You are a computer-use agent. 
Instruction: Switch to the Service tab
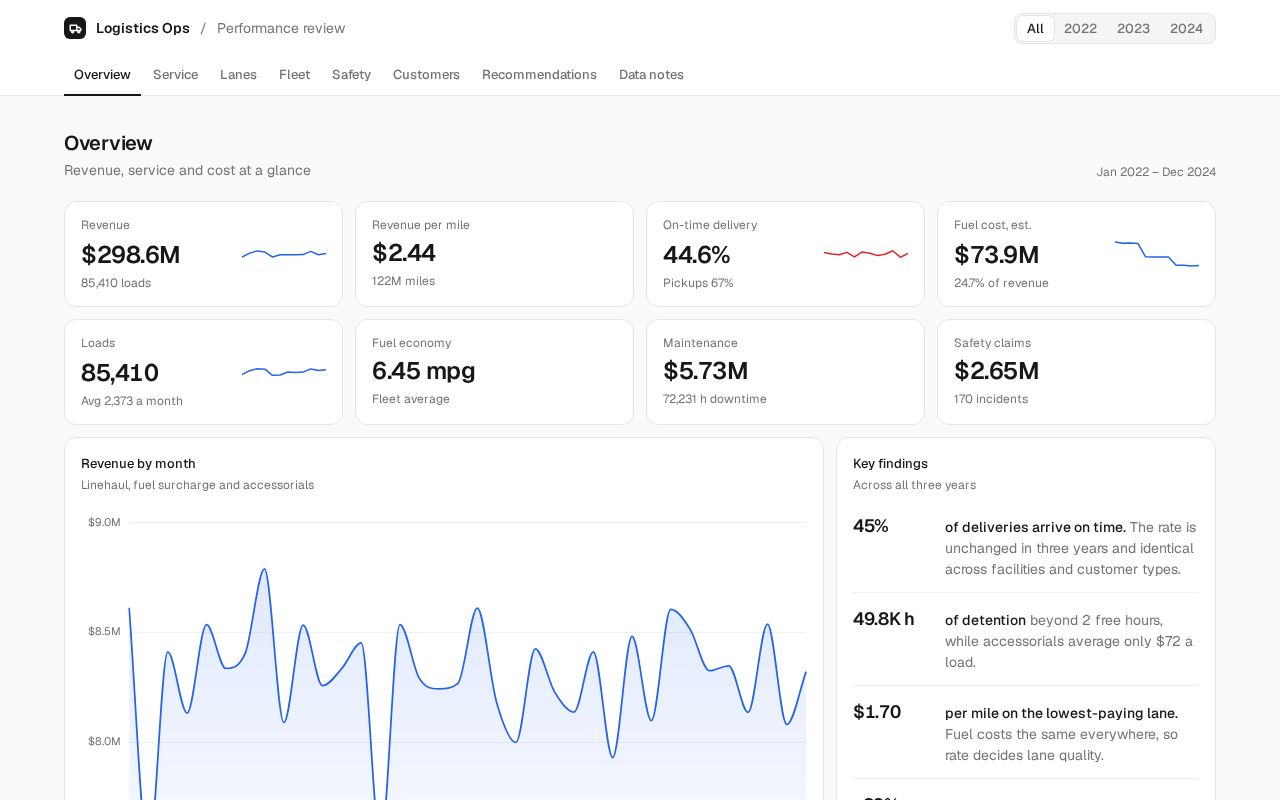(175, 75)
